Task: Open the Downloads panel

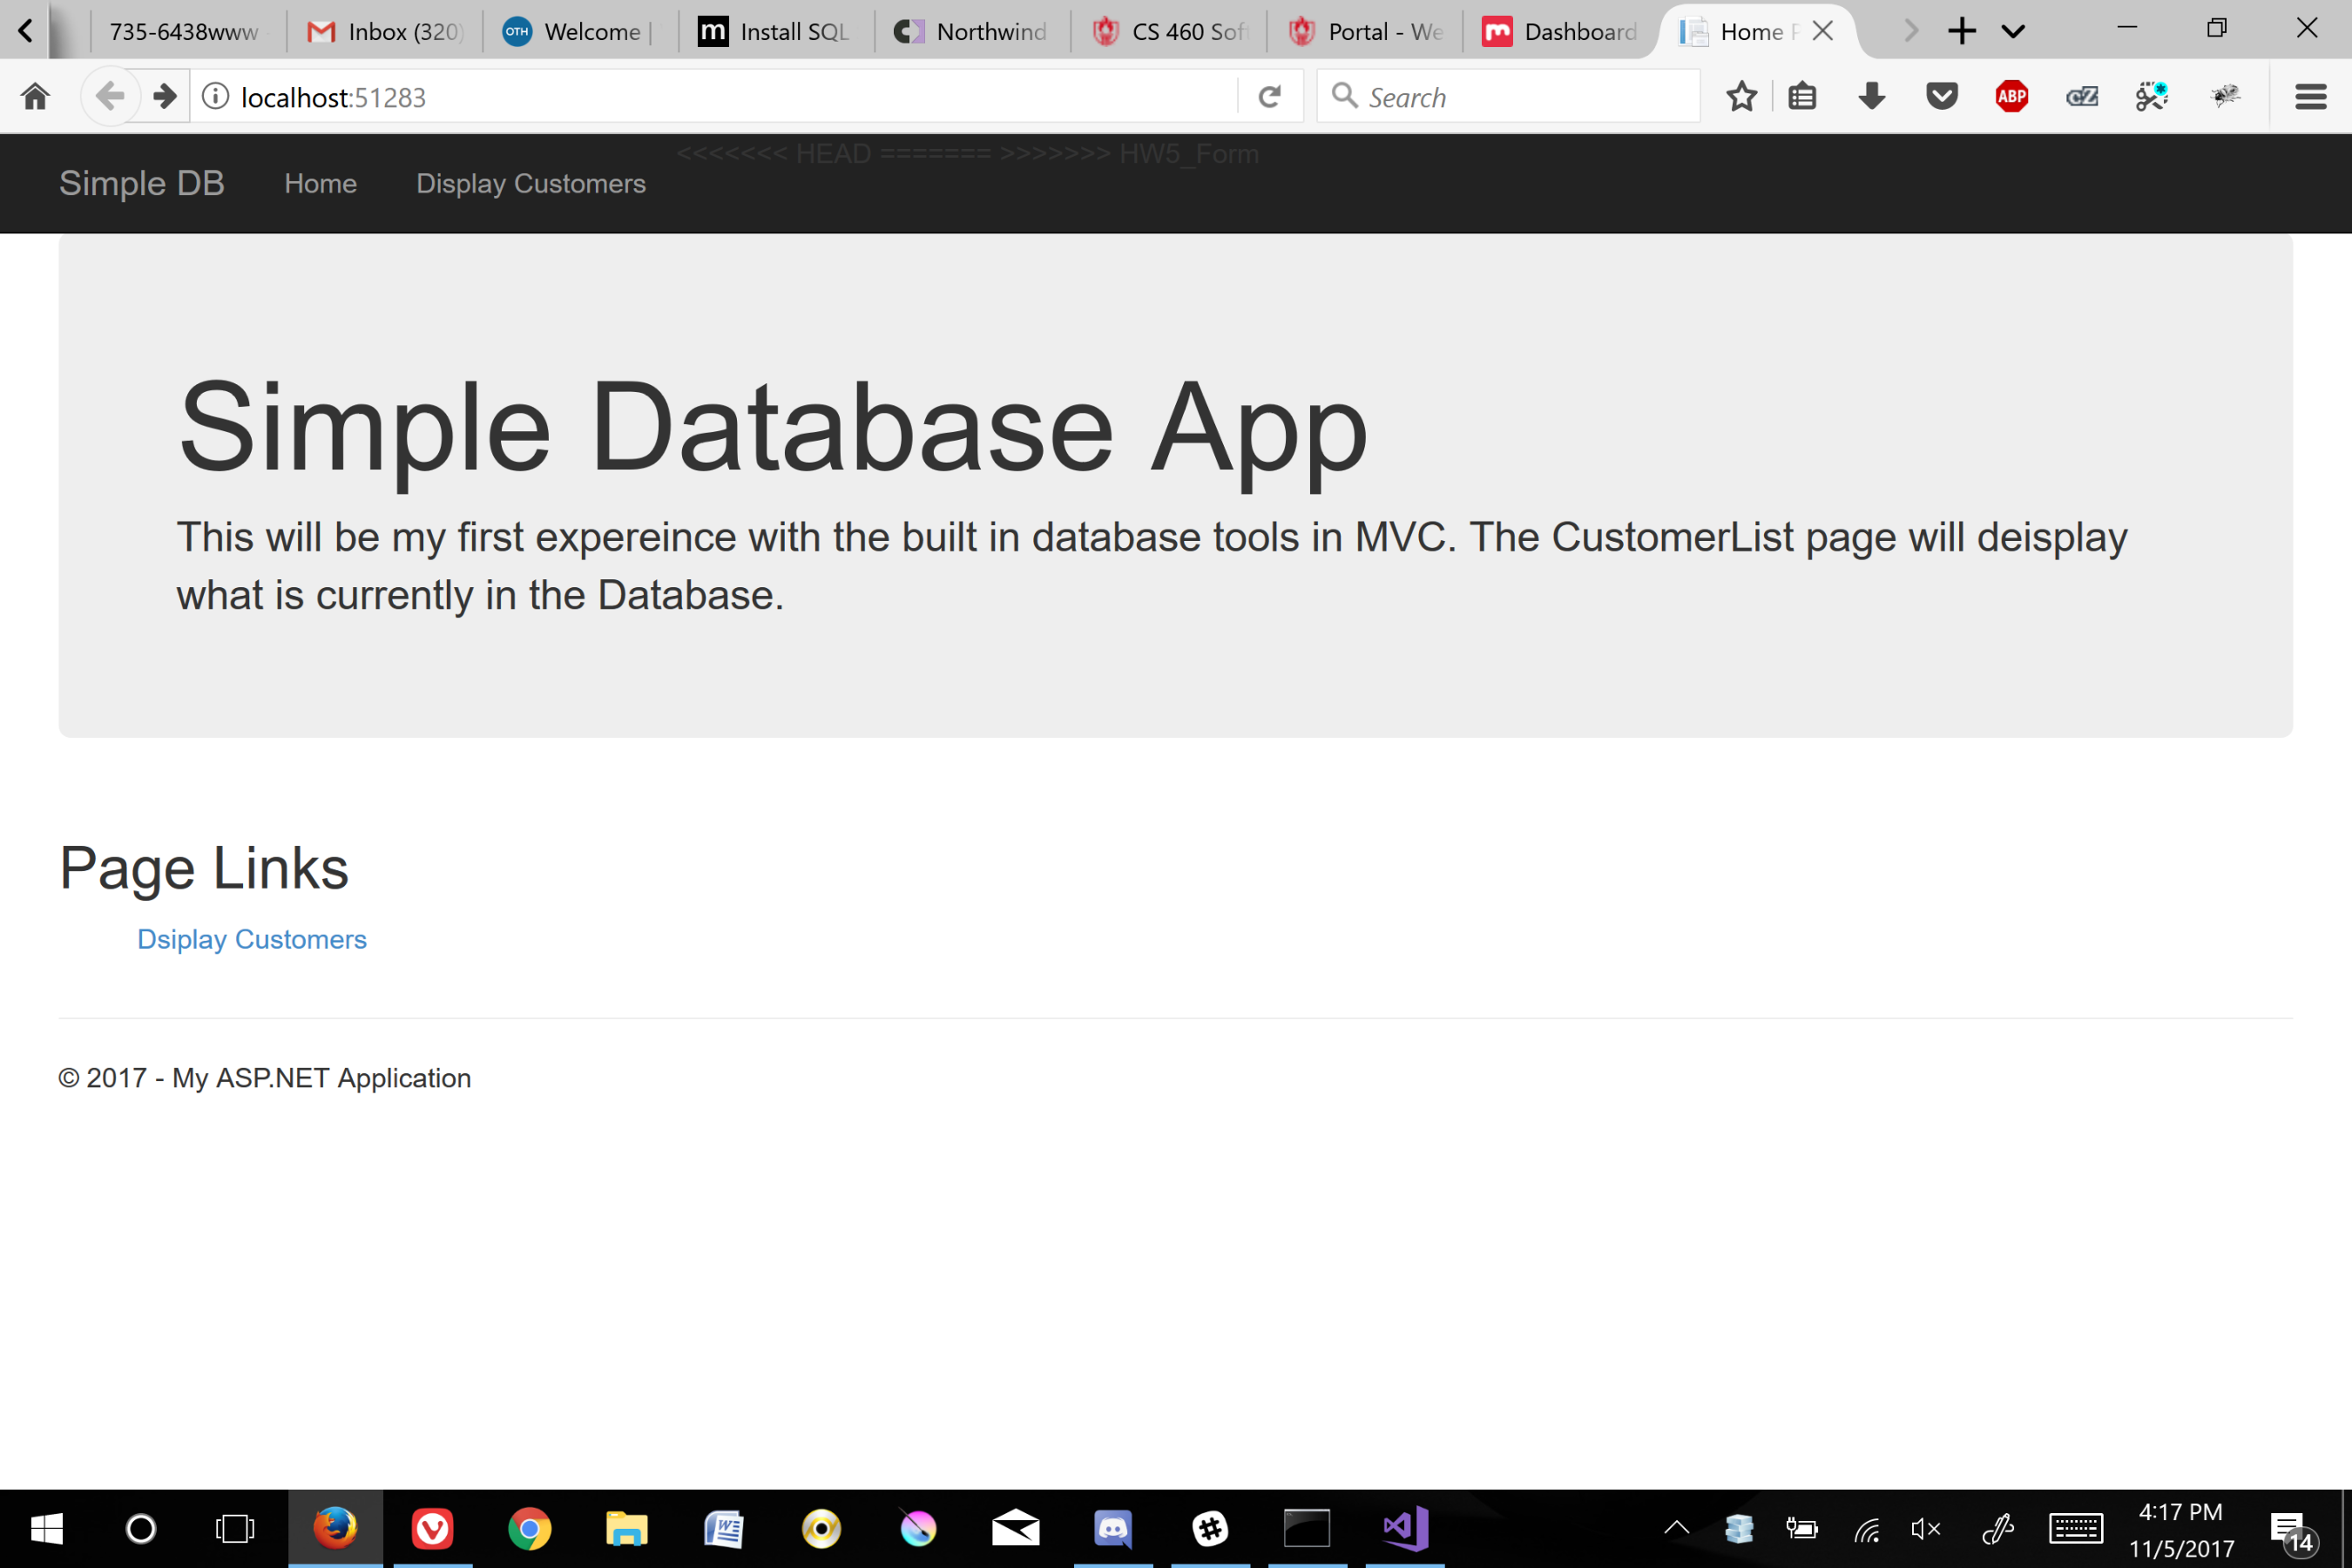Action: (1871, 96)
